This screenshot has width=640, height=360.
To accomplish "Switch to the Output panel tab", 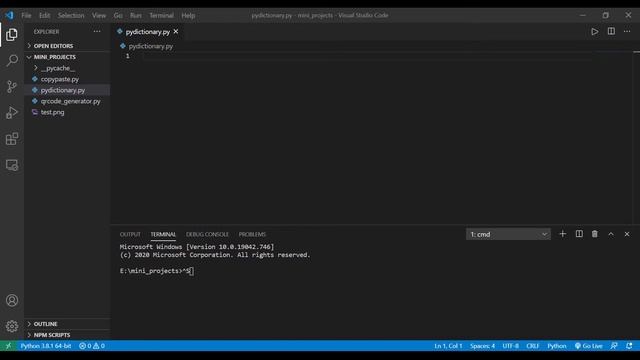I will [130, 234].
